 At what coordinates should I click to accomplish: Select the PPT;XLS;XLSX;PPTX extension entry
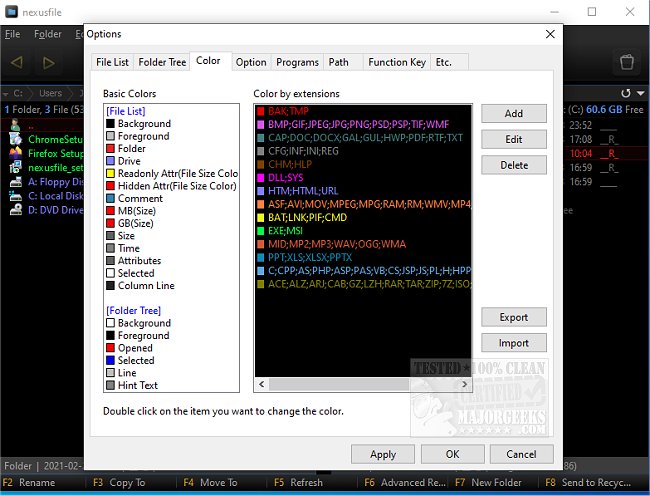[363, 257]
